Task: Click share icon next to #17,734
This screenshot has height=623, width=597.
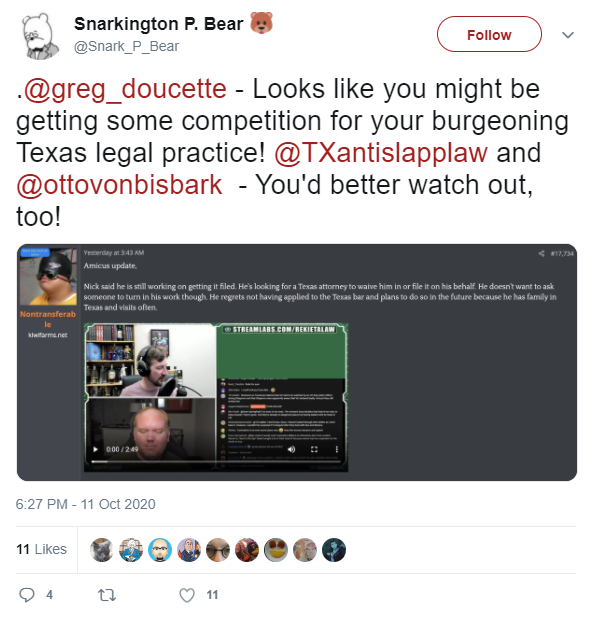Action: point(541,253)
